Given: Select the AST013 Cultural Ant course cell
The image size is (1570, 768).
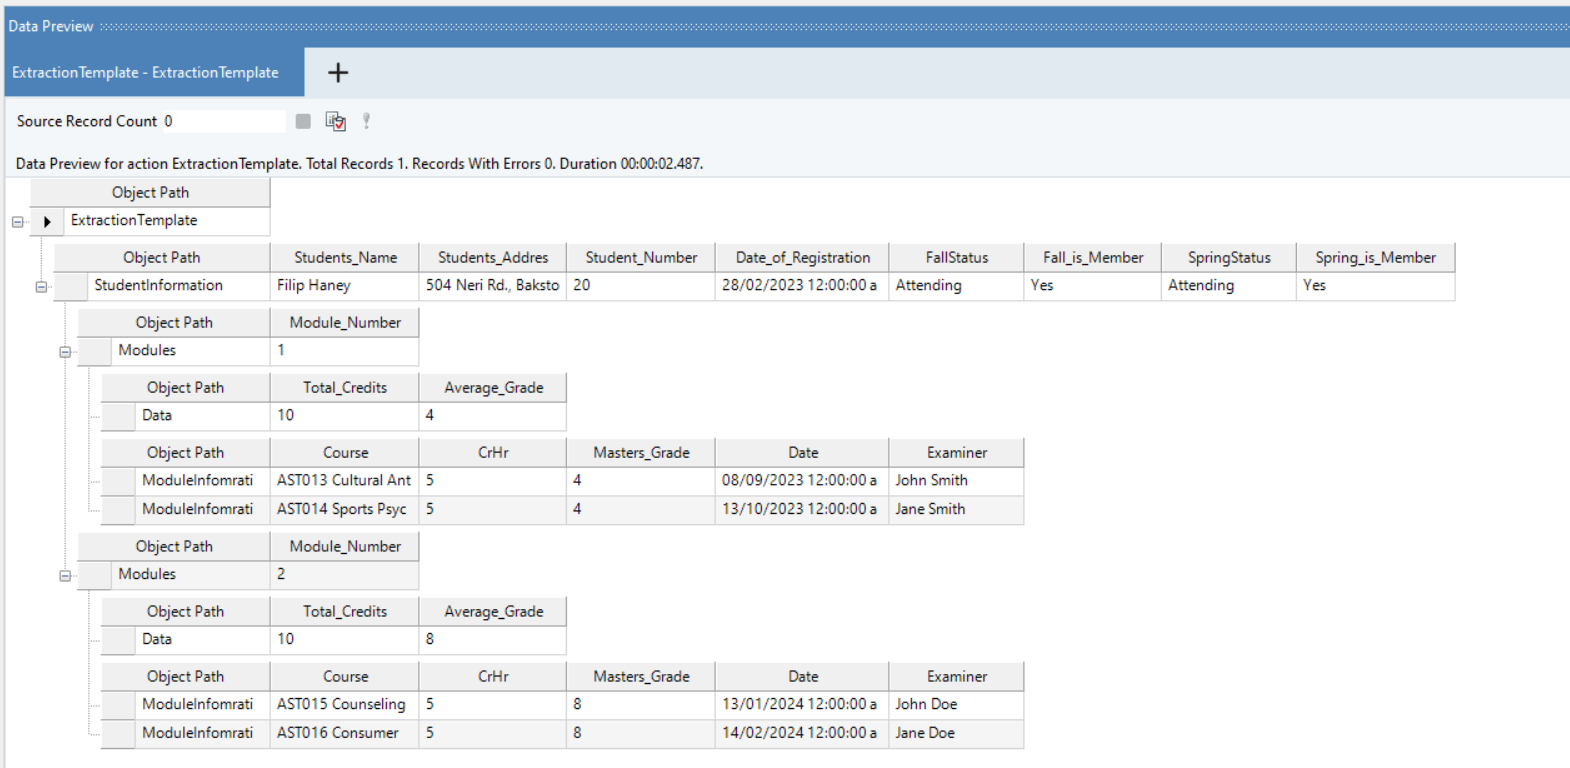Looking at the screenshot, I should click(344, 481).
